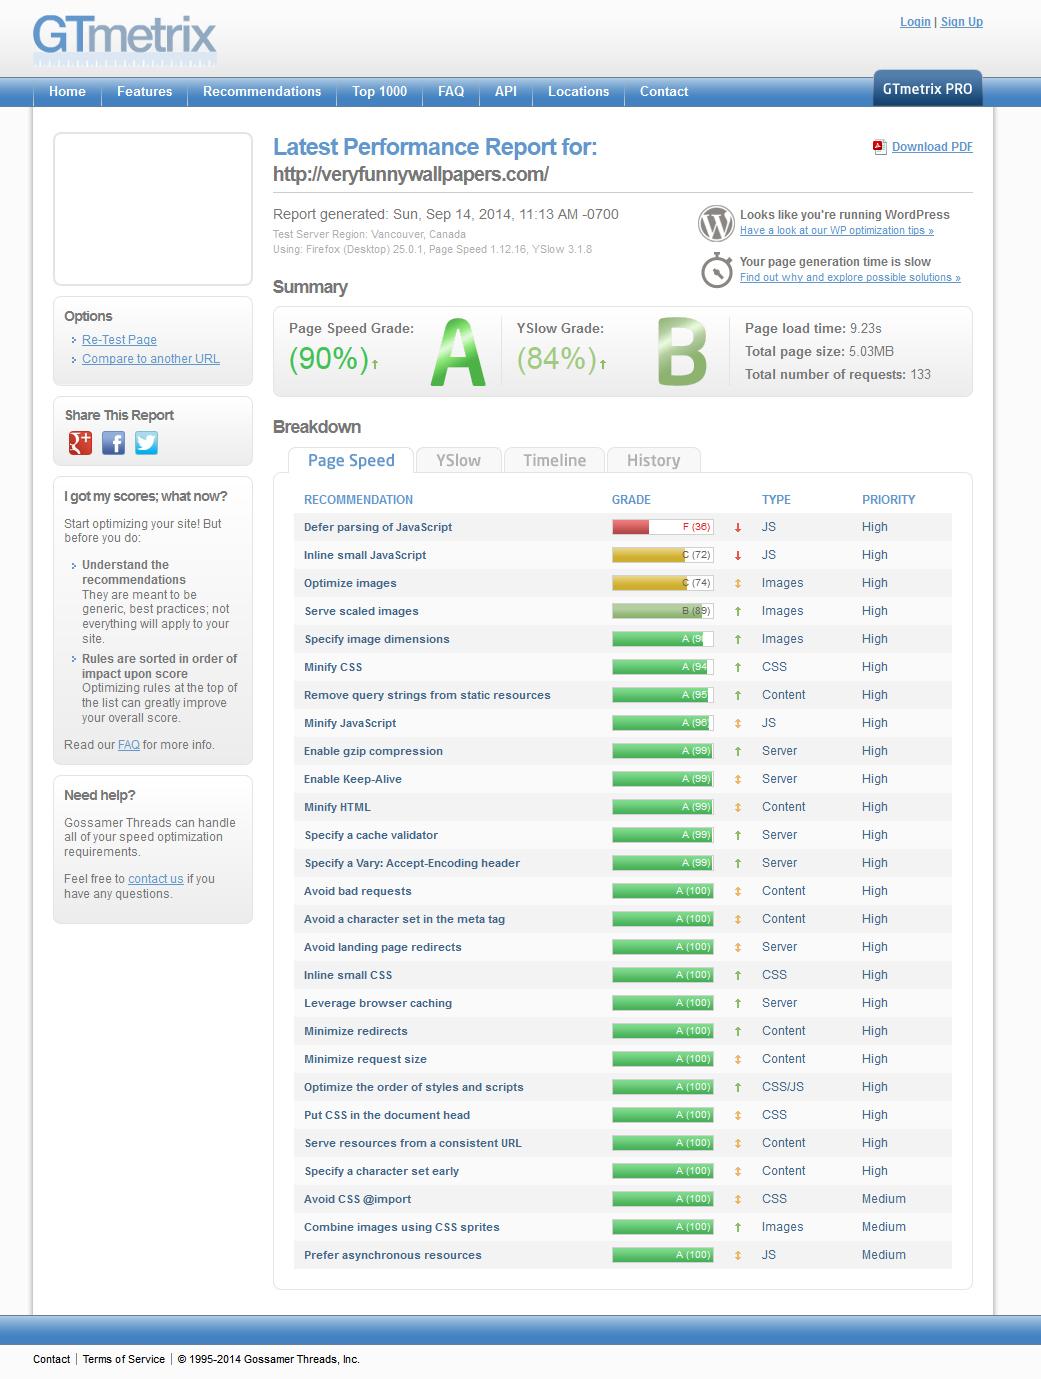
Task: Expand the Optimize images recommendation row
Action: click(350, 583)
